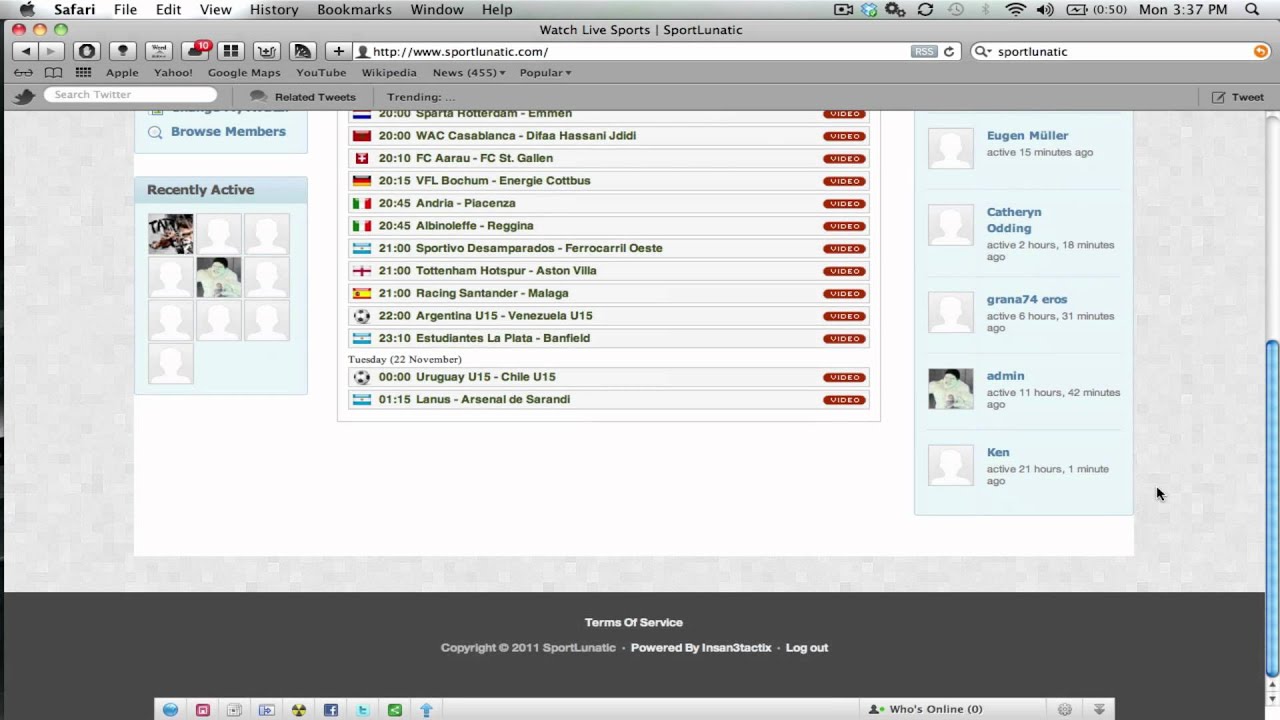Open the Edit menu

(x=168, y=9)
